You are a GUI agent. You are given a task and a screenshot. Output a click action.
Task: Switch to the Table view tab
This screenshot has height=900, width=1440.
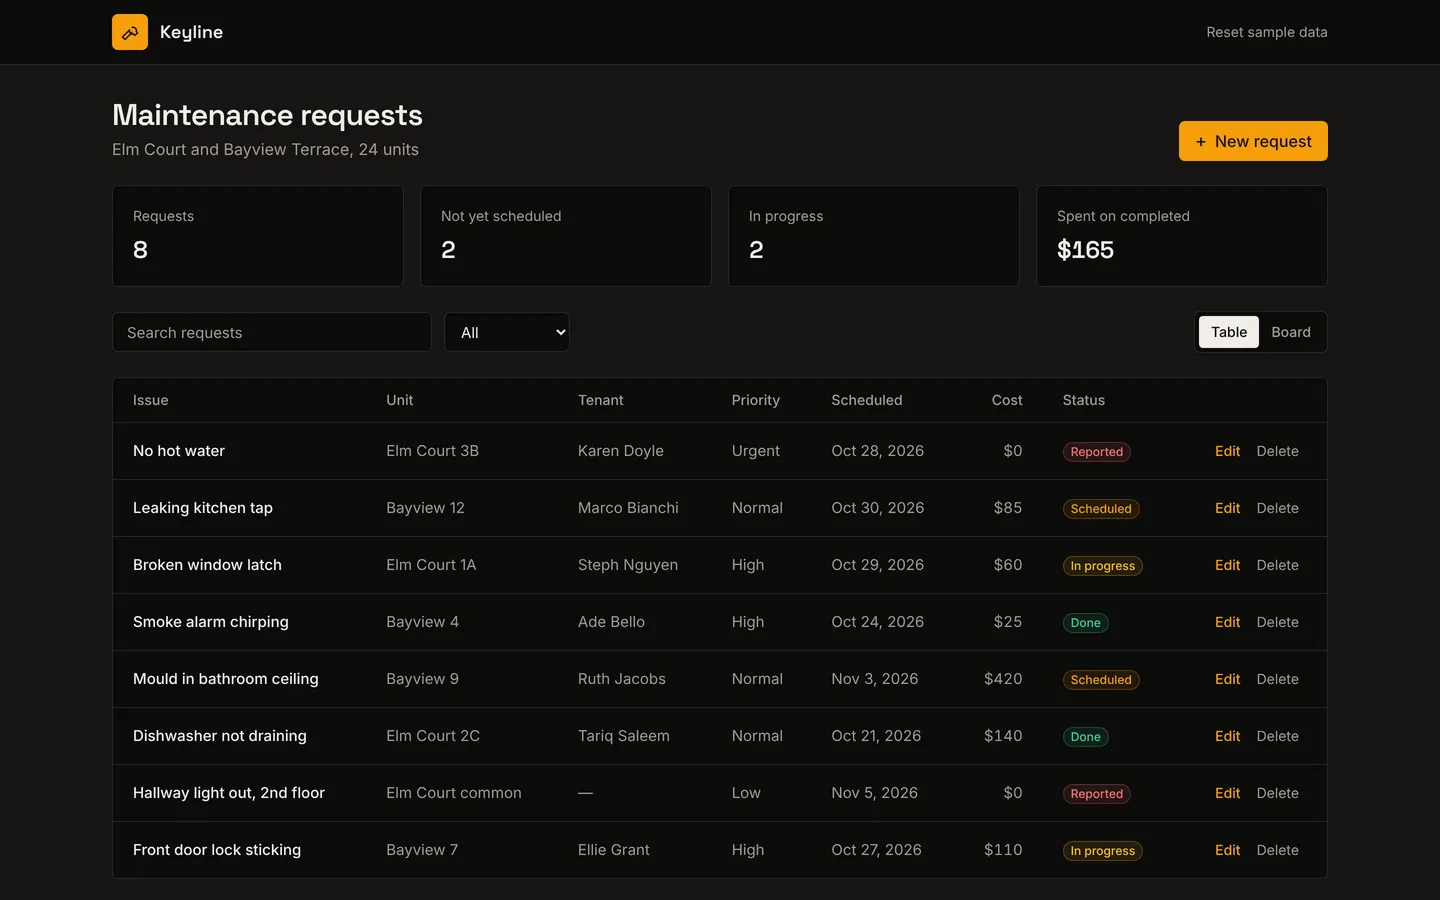coord(1229,332)
